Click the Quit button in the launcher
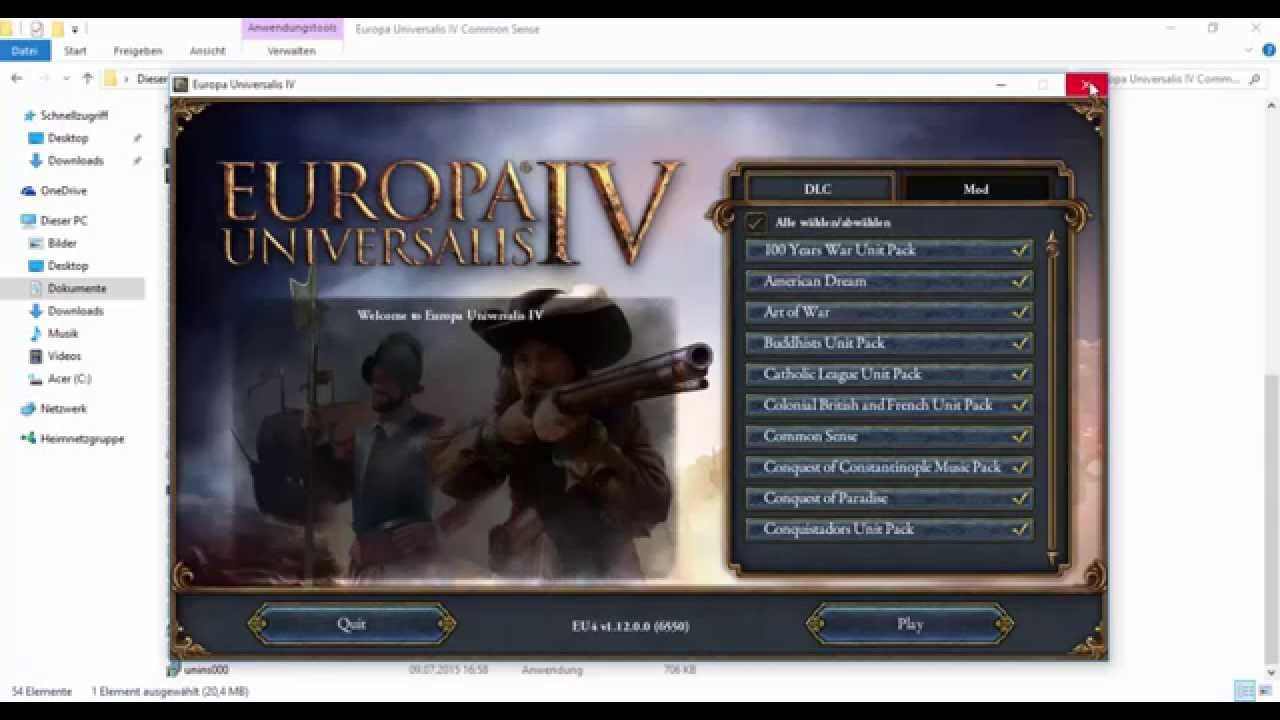Image resolution: width=1280 pixels, height=720 pixels. click(x=351, y=624)
